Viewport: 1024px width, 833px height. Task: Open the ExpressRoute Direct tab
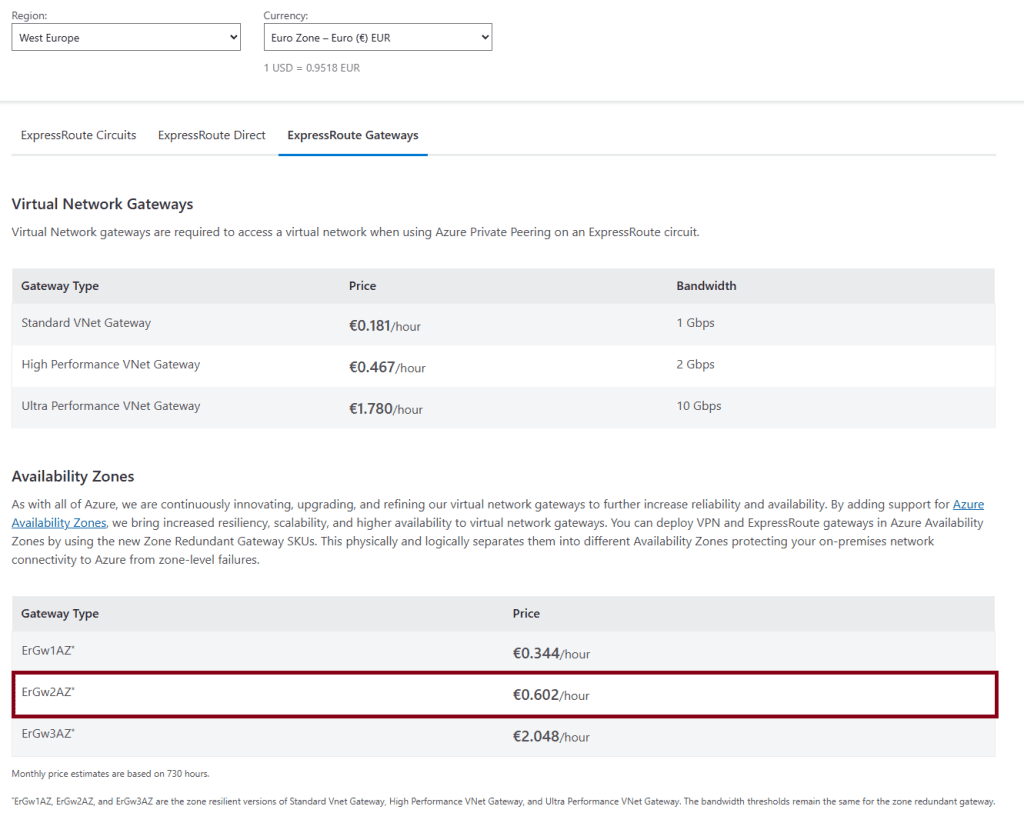coord(211,135)
